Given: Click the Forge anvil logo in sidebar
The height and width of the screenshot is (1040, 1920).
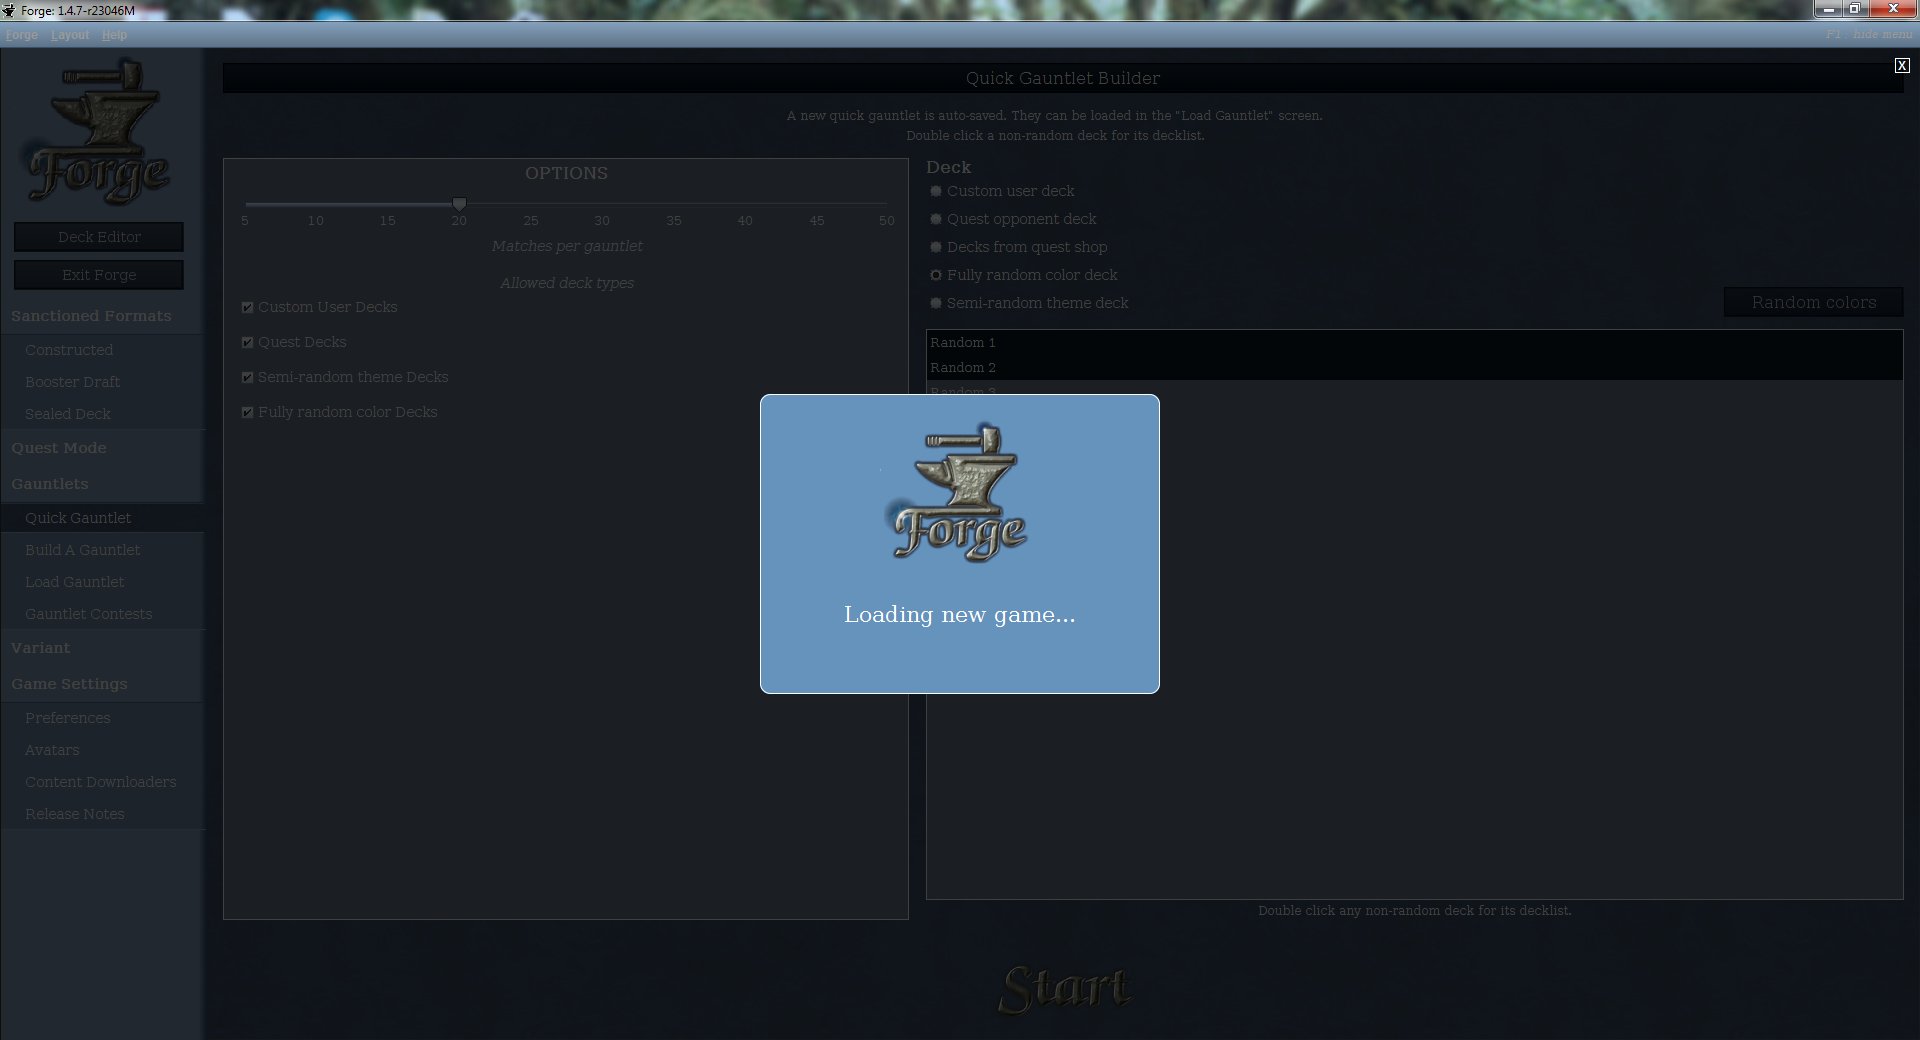Looking at the screenshot, I should (98, 133).
